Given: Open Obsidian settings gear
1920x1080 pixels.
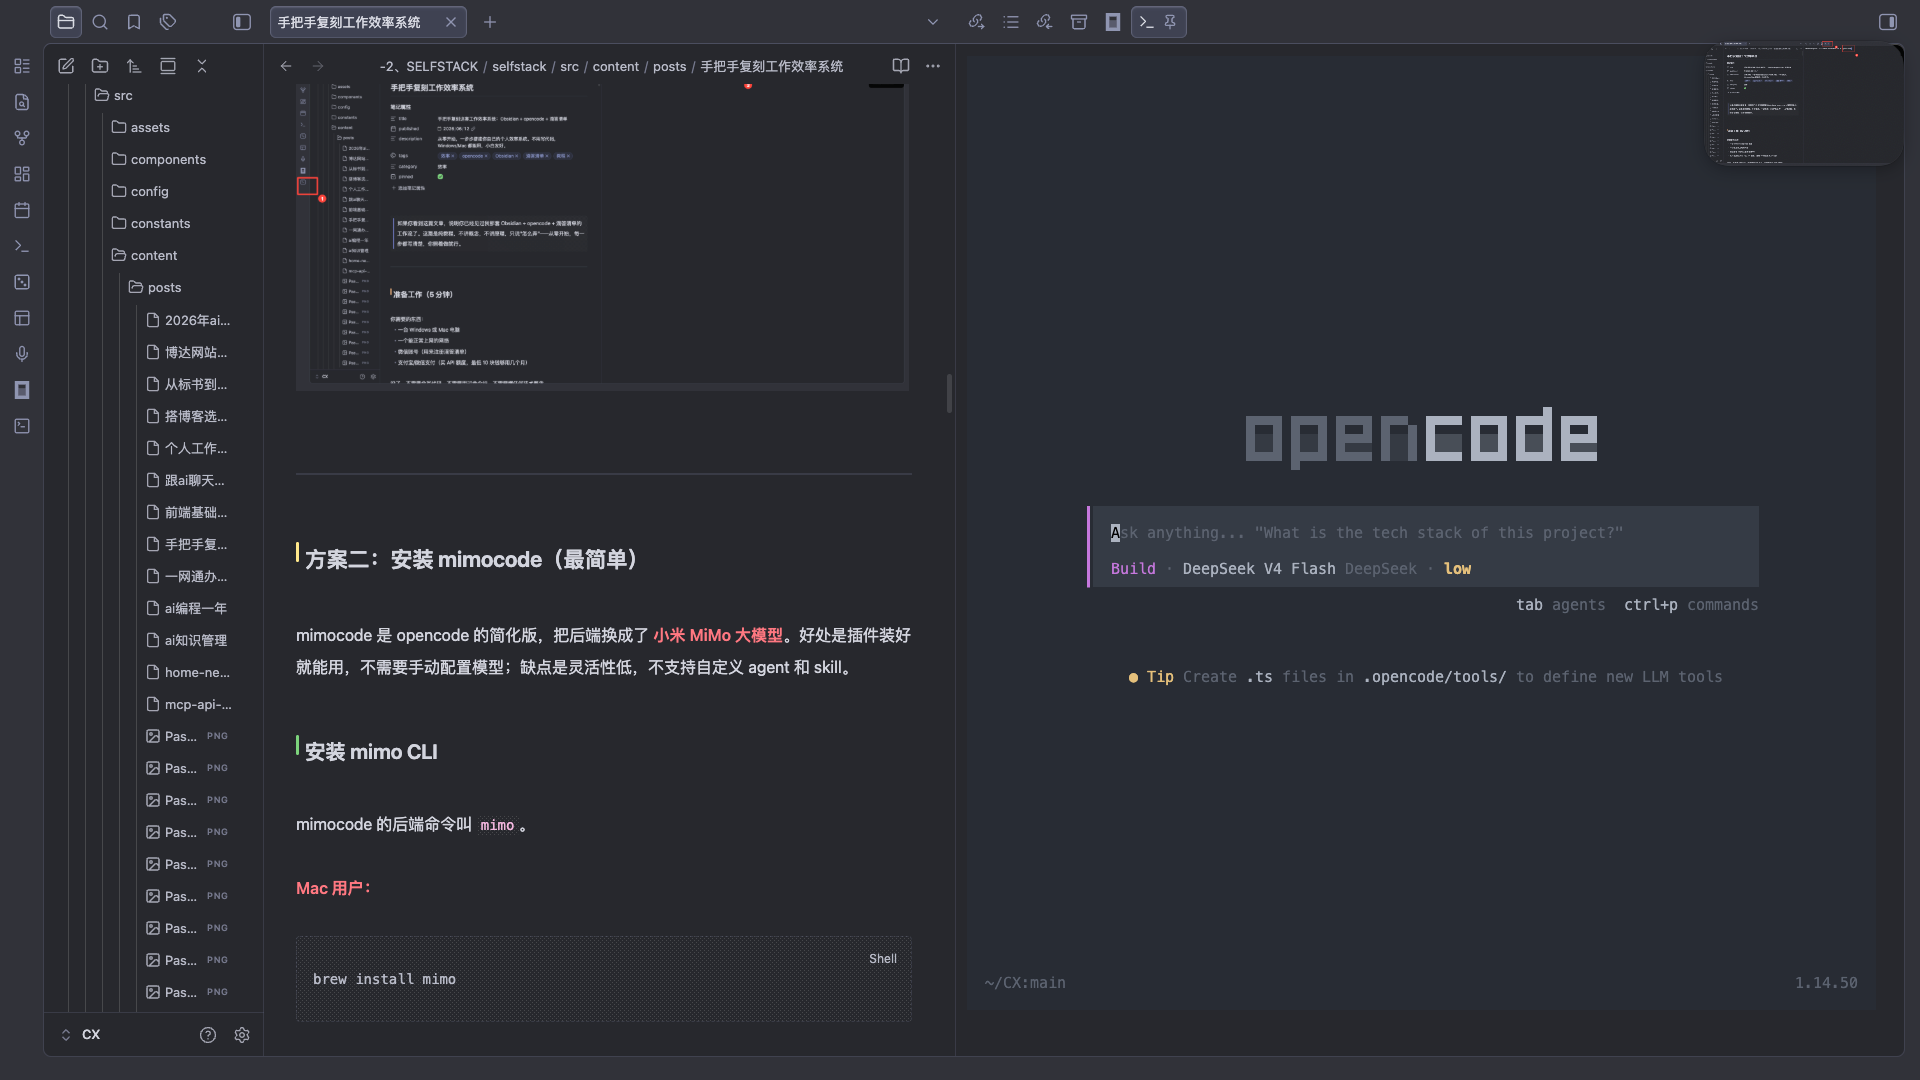Looking at the screenshot, I should (242, 1035).
